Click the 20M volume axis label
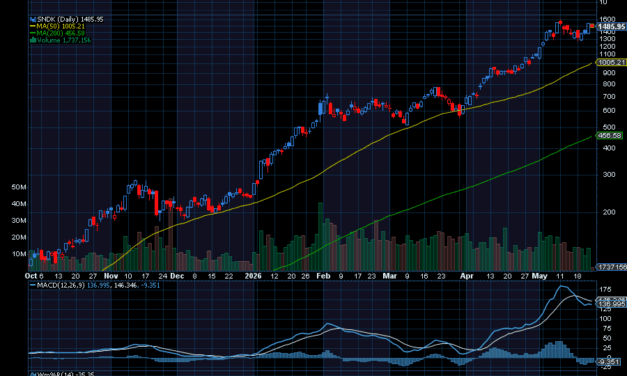627x376 pixels. click(19, 238)
